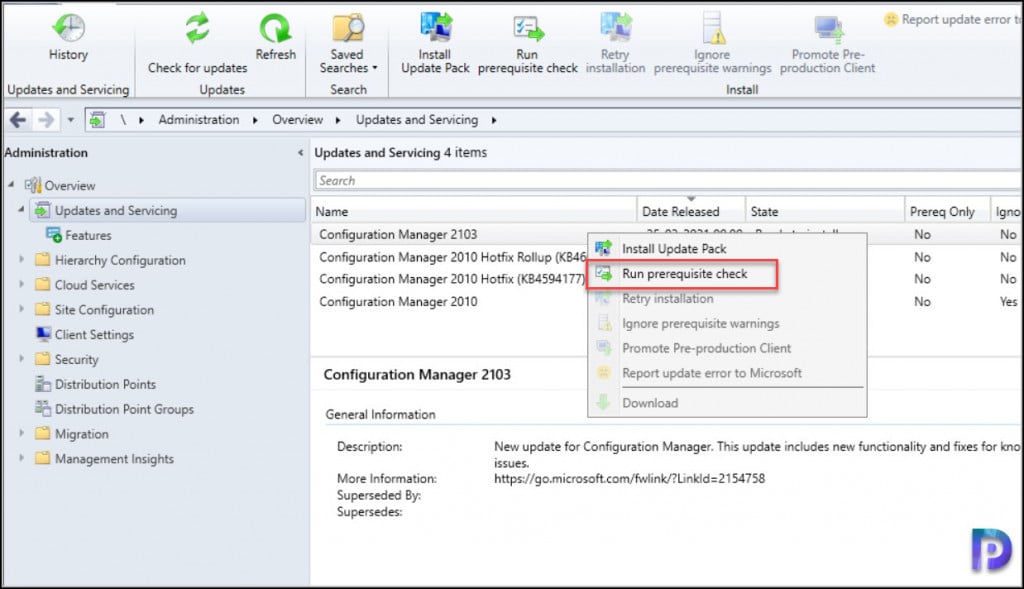Choose Ignore prerequisite warnings in context menu
This screenshot has width=1024, height=589.
tap(727, 323)
